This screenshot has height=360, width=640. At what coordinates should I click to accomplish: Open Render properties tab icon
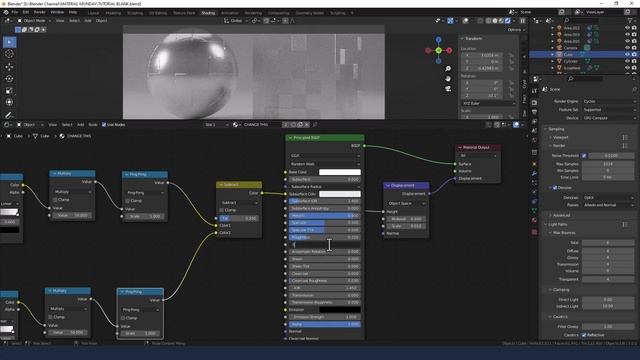[x=534, y=102]
